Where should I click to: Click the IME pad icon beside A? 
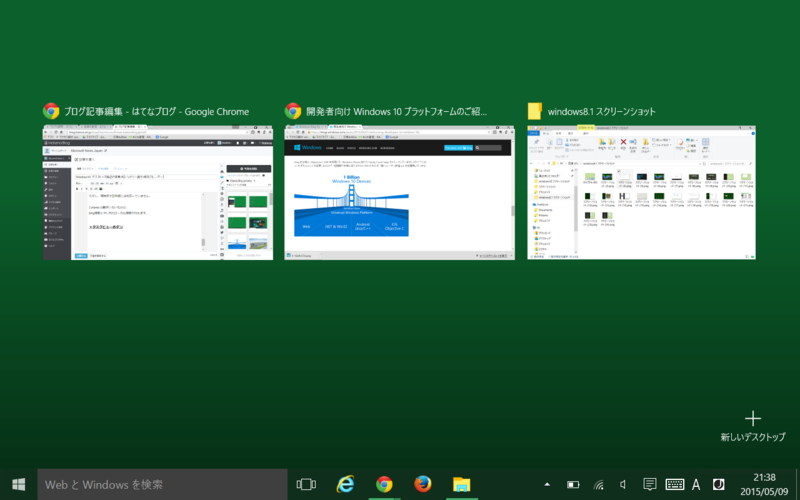click(x=718, y=484)
